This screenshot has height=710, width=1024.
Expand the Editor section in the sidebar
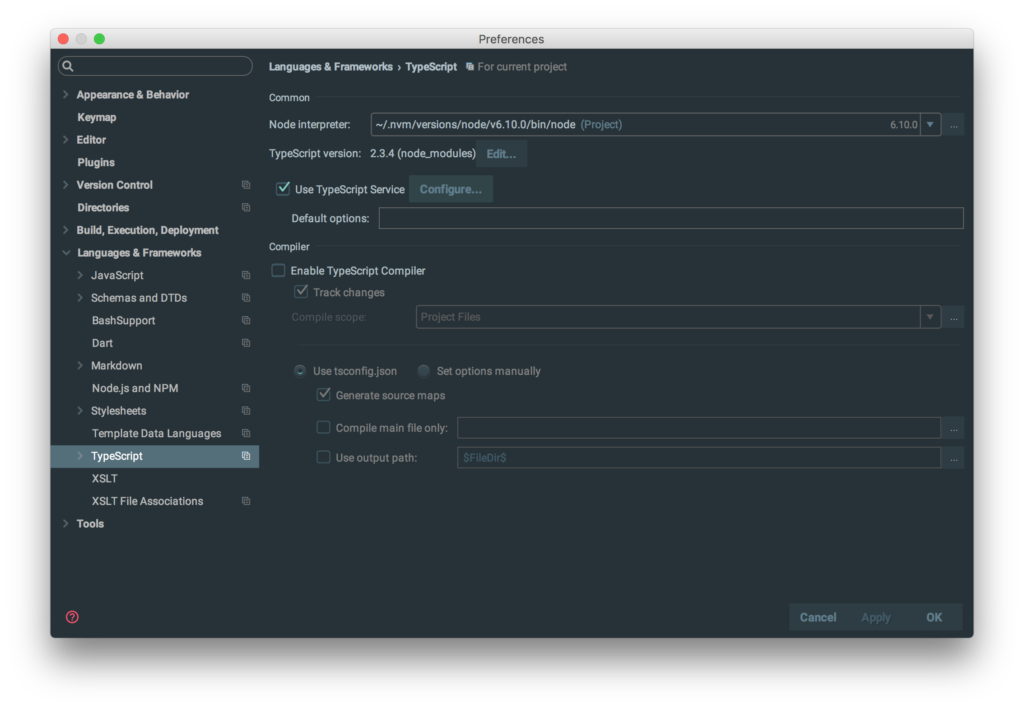click(x=64, y=139)
